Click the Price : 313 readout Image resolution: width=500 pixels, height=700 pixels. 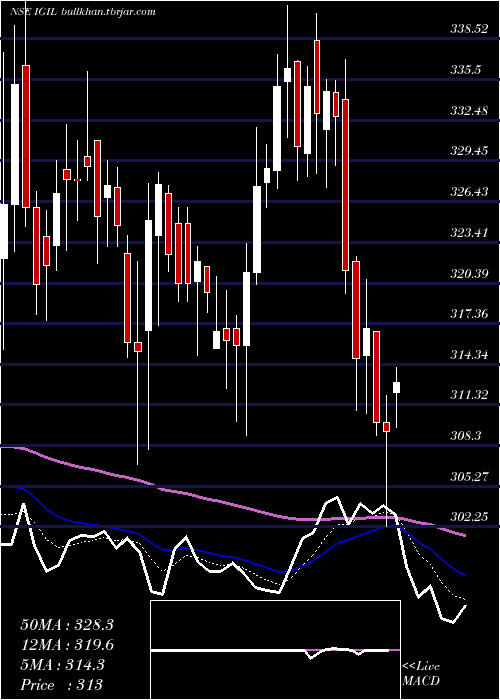62,685
